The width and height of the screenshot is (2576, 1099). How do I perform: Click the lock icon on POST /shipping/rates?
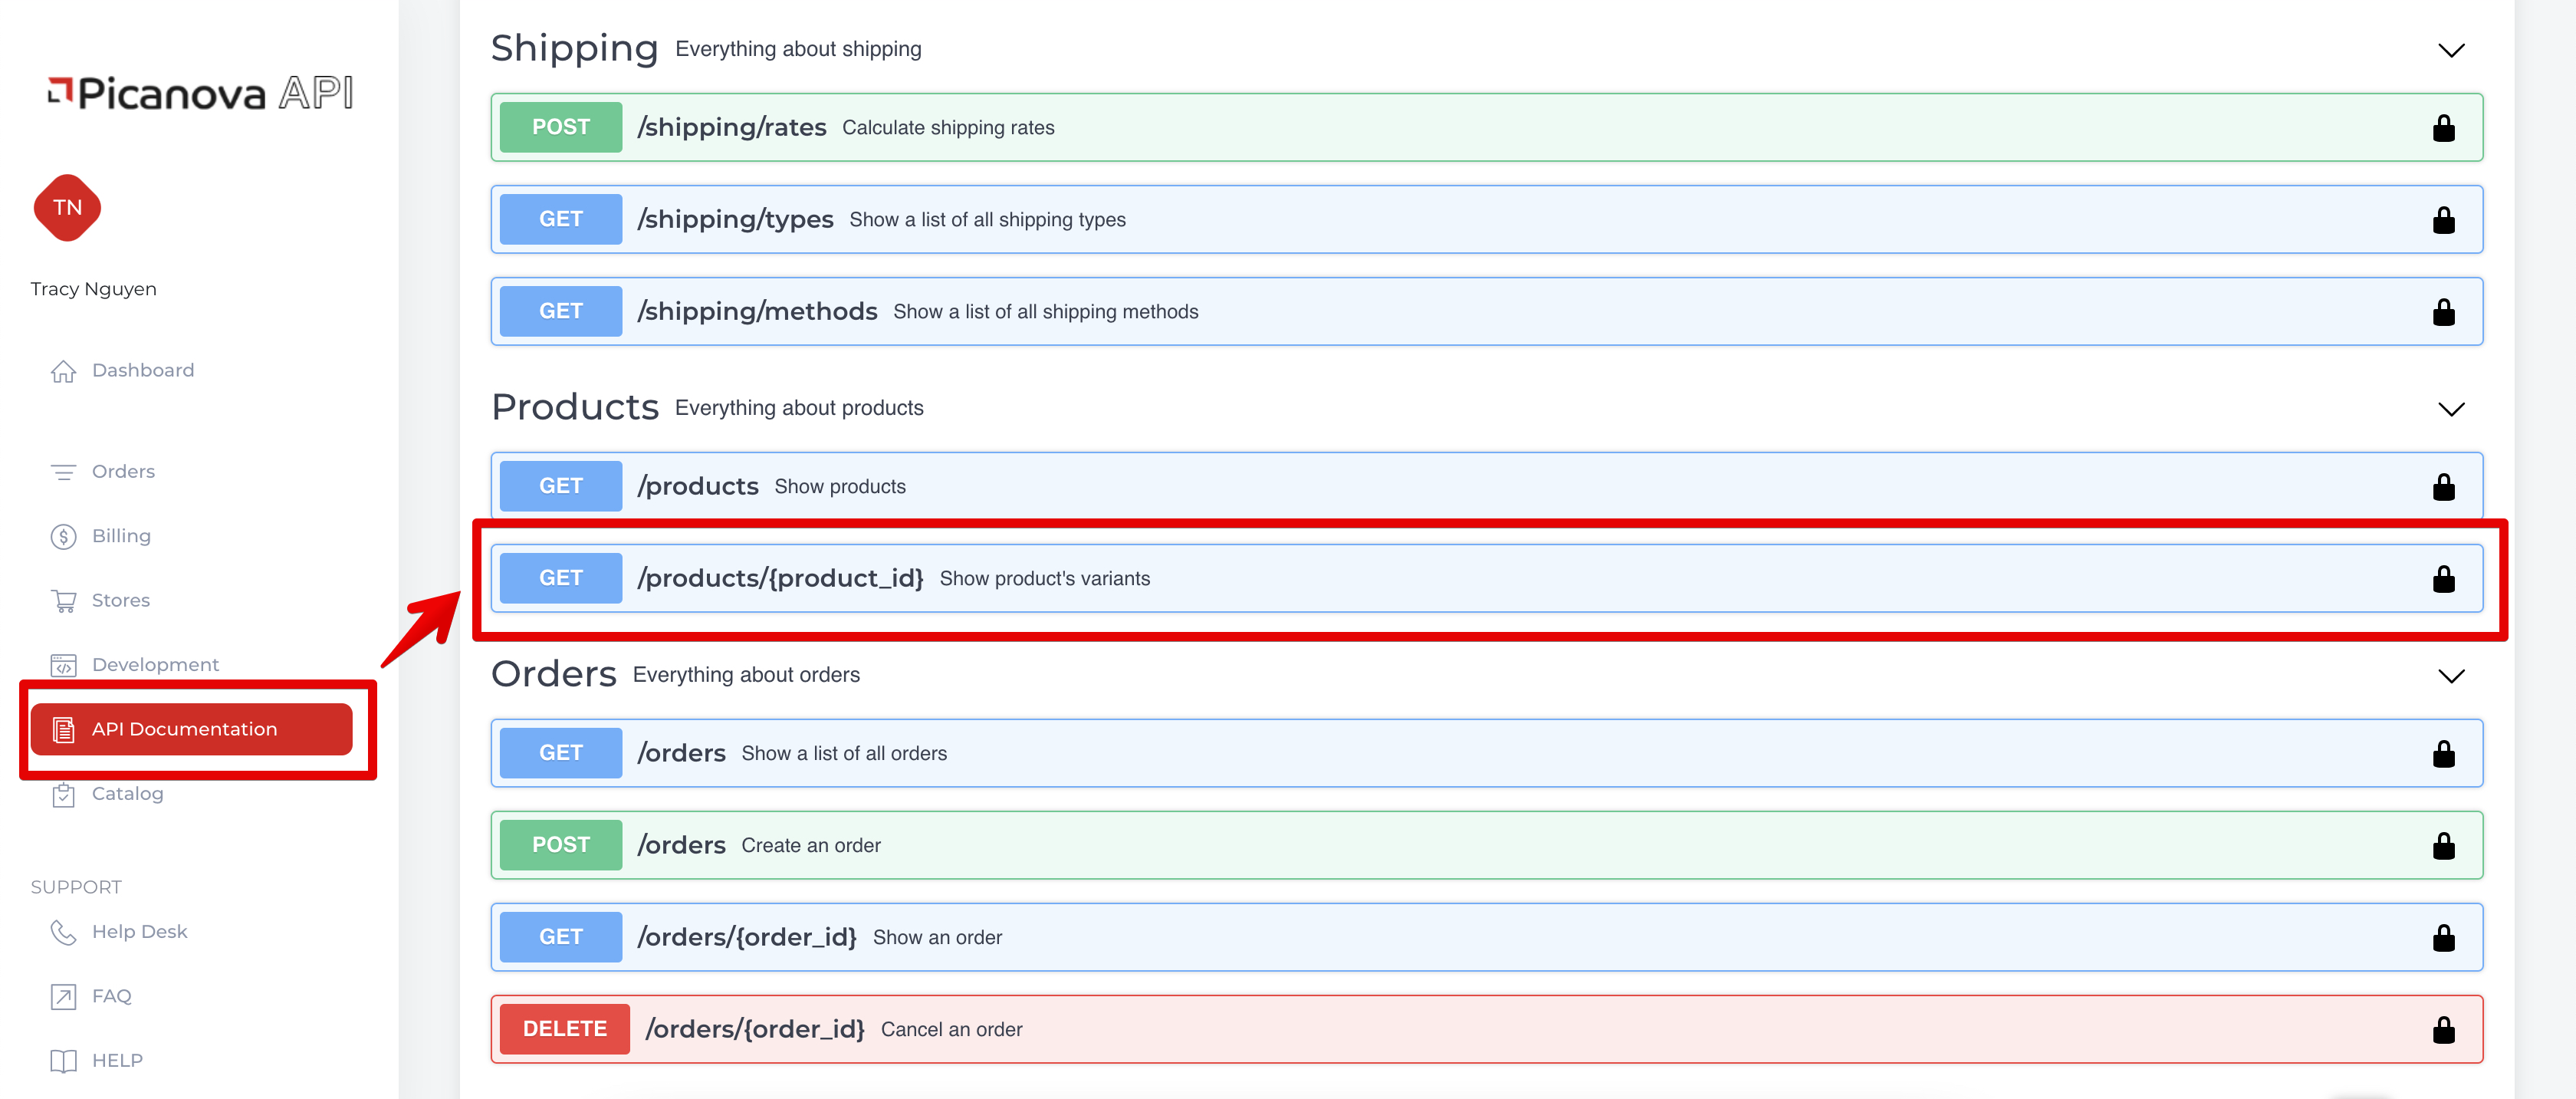pos(2443,128)
